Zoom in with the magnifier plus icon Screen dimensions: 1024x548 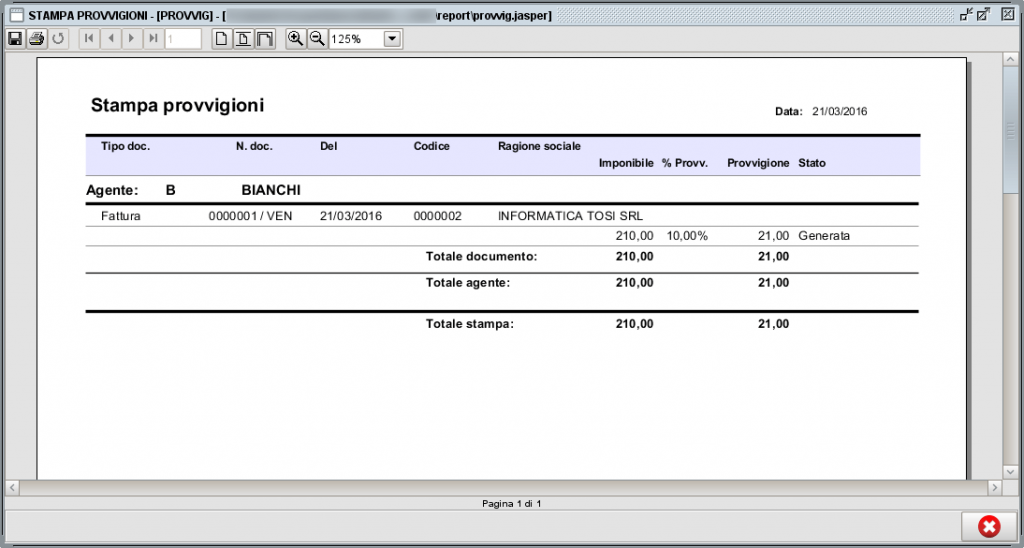coord(295,39)
